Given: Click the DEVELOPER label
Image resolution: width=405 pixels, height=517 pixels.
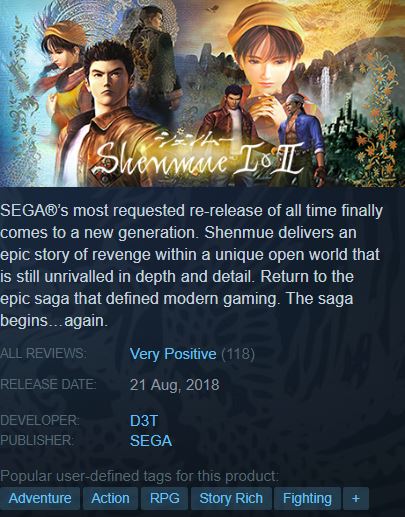Looking at the screenshot, I should click(40, 420).
